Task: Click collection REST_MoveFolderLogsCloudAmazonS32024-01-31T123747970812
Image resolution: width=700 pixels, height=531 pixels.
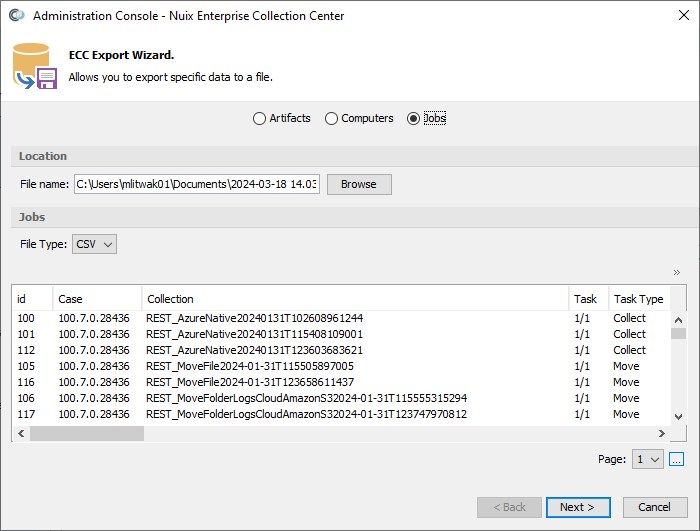Action: [x=306, y=414]
